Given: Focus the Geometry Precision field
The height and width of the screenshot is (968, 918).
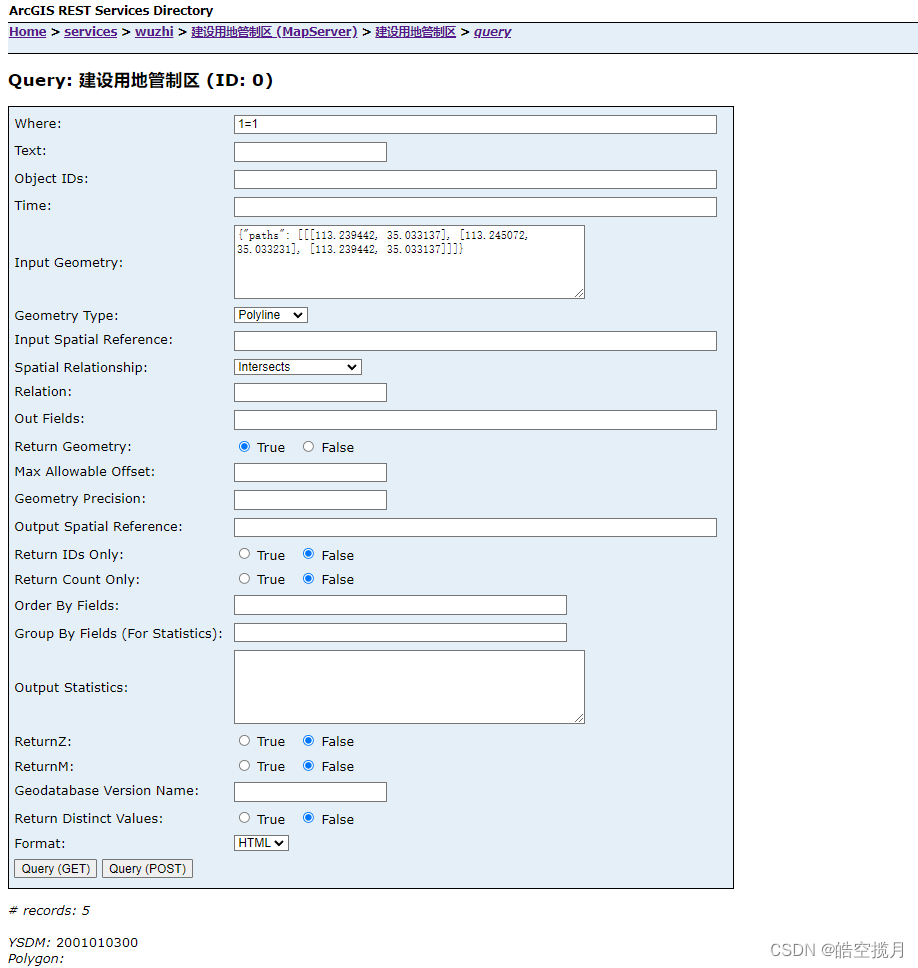Looking at the screenshot, I should pos(310,500).
